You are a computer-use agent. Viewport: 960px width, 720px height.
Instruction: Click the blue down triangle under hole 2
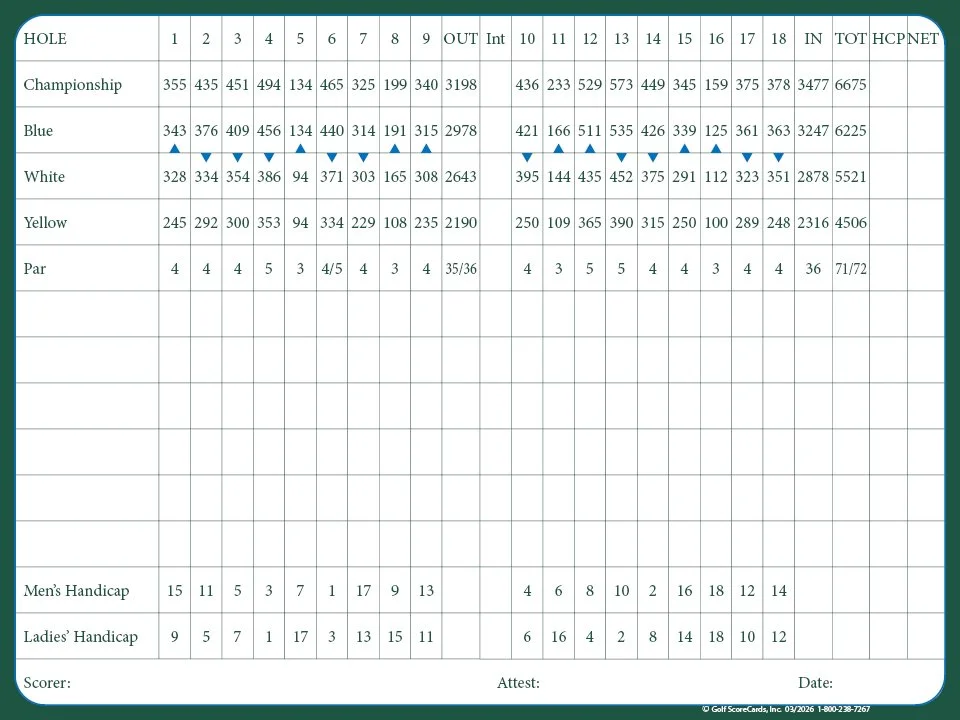(x=206, y=157)
